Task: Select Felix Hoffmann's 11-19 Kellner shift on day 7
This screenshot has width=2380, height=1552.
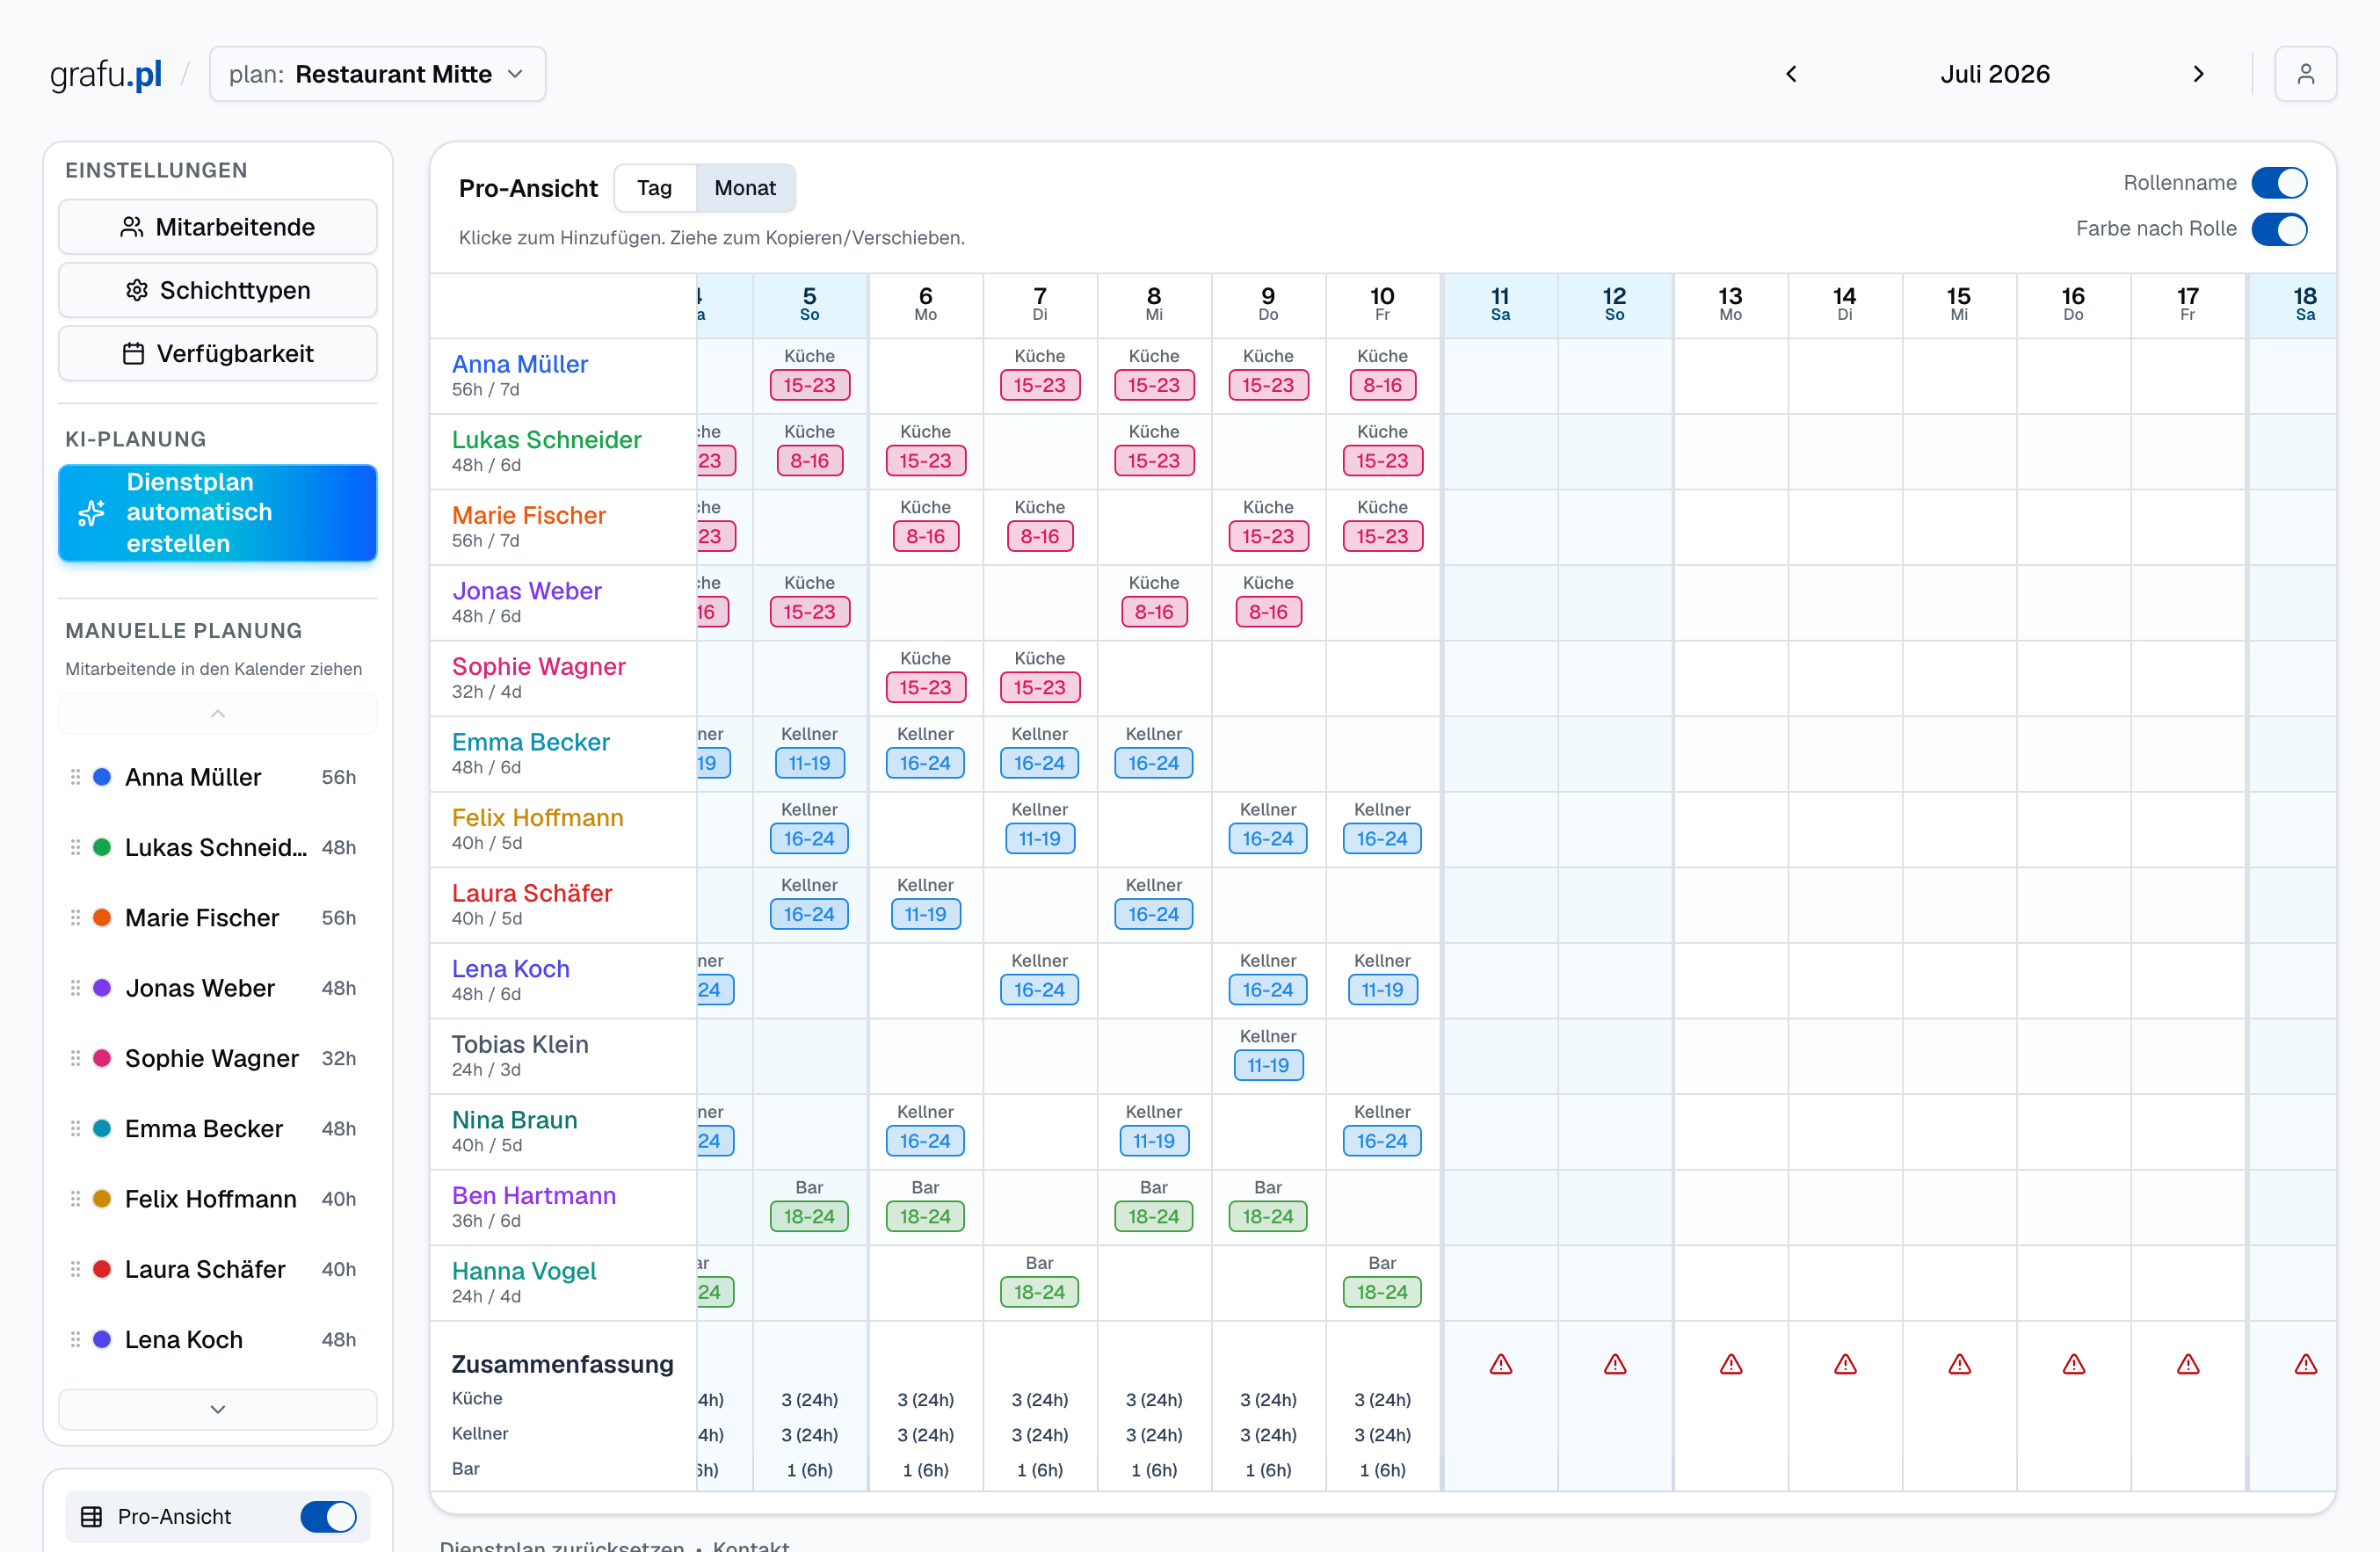Action: (x=1039, y=839)
